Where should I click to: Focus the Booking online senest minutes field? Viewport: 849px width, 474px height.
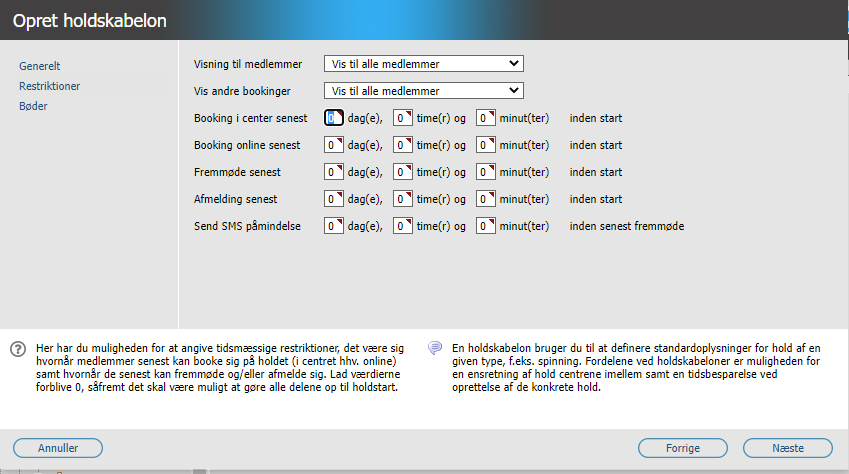(485, 145)
